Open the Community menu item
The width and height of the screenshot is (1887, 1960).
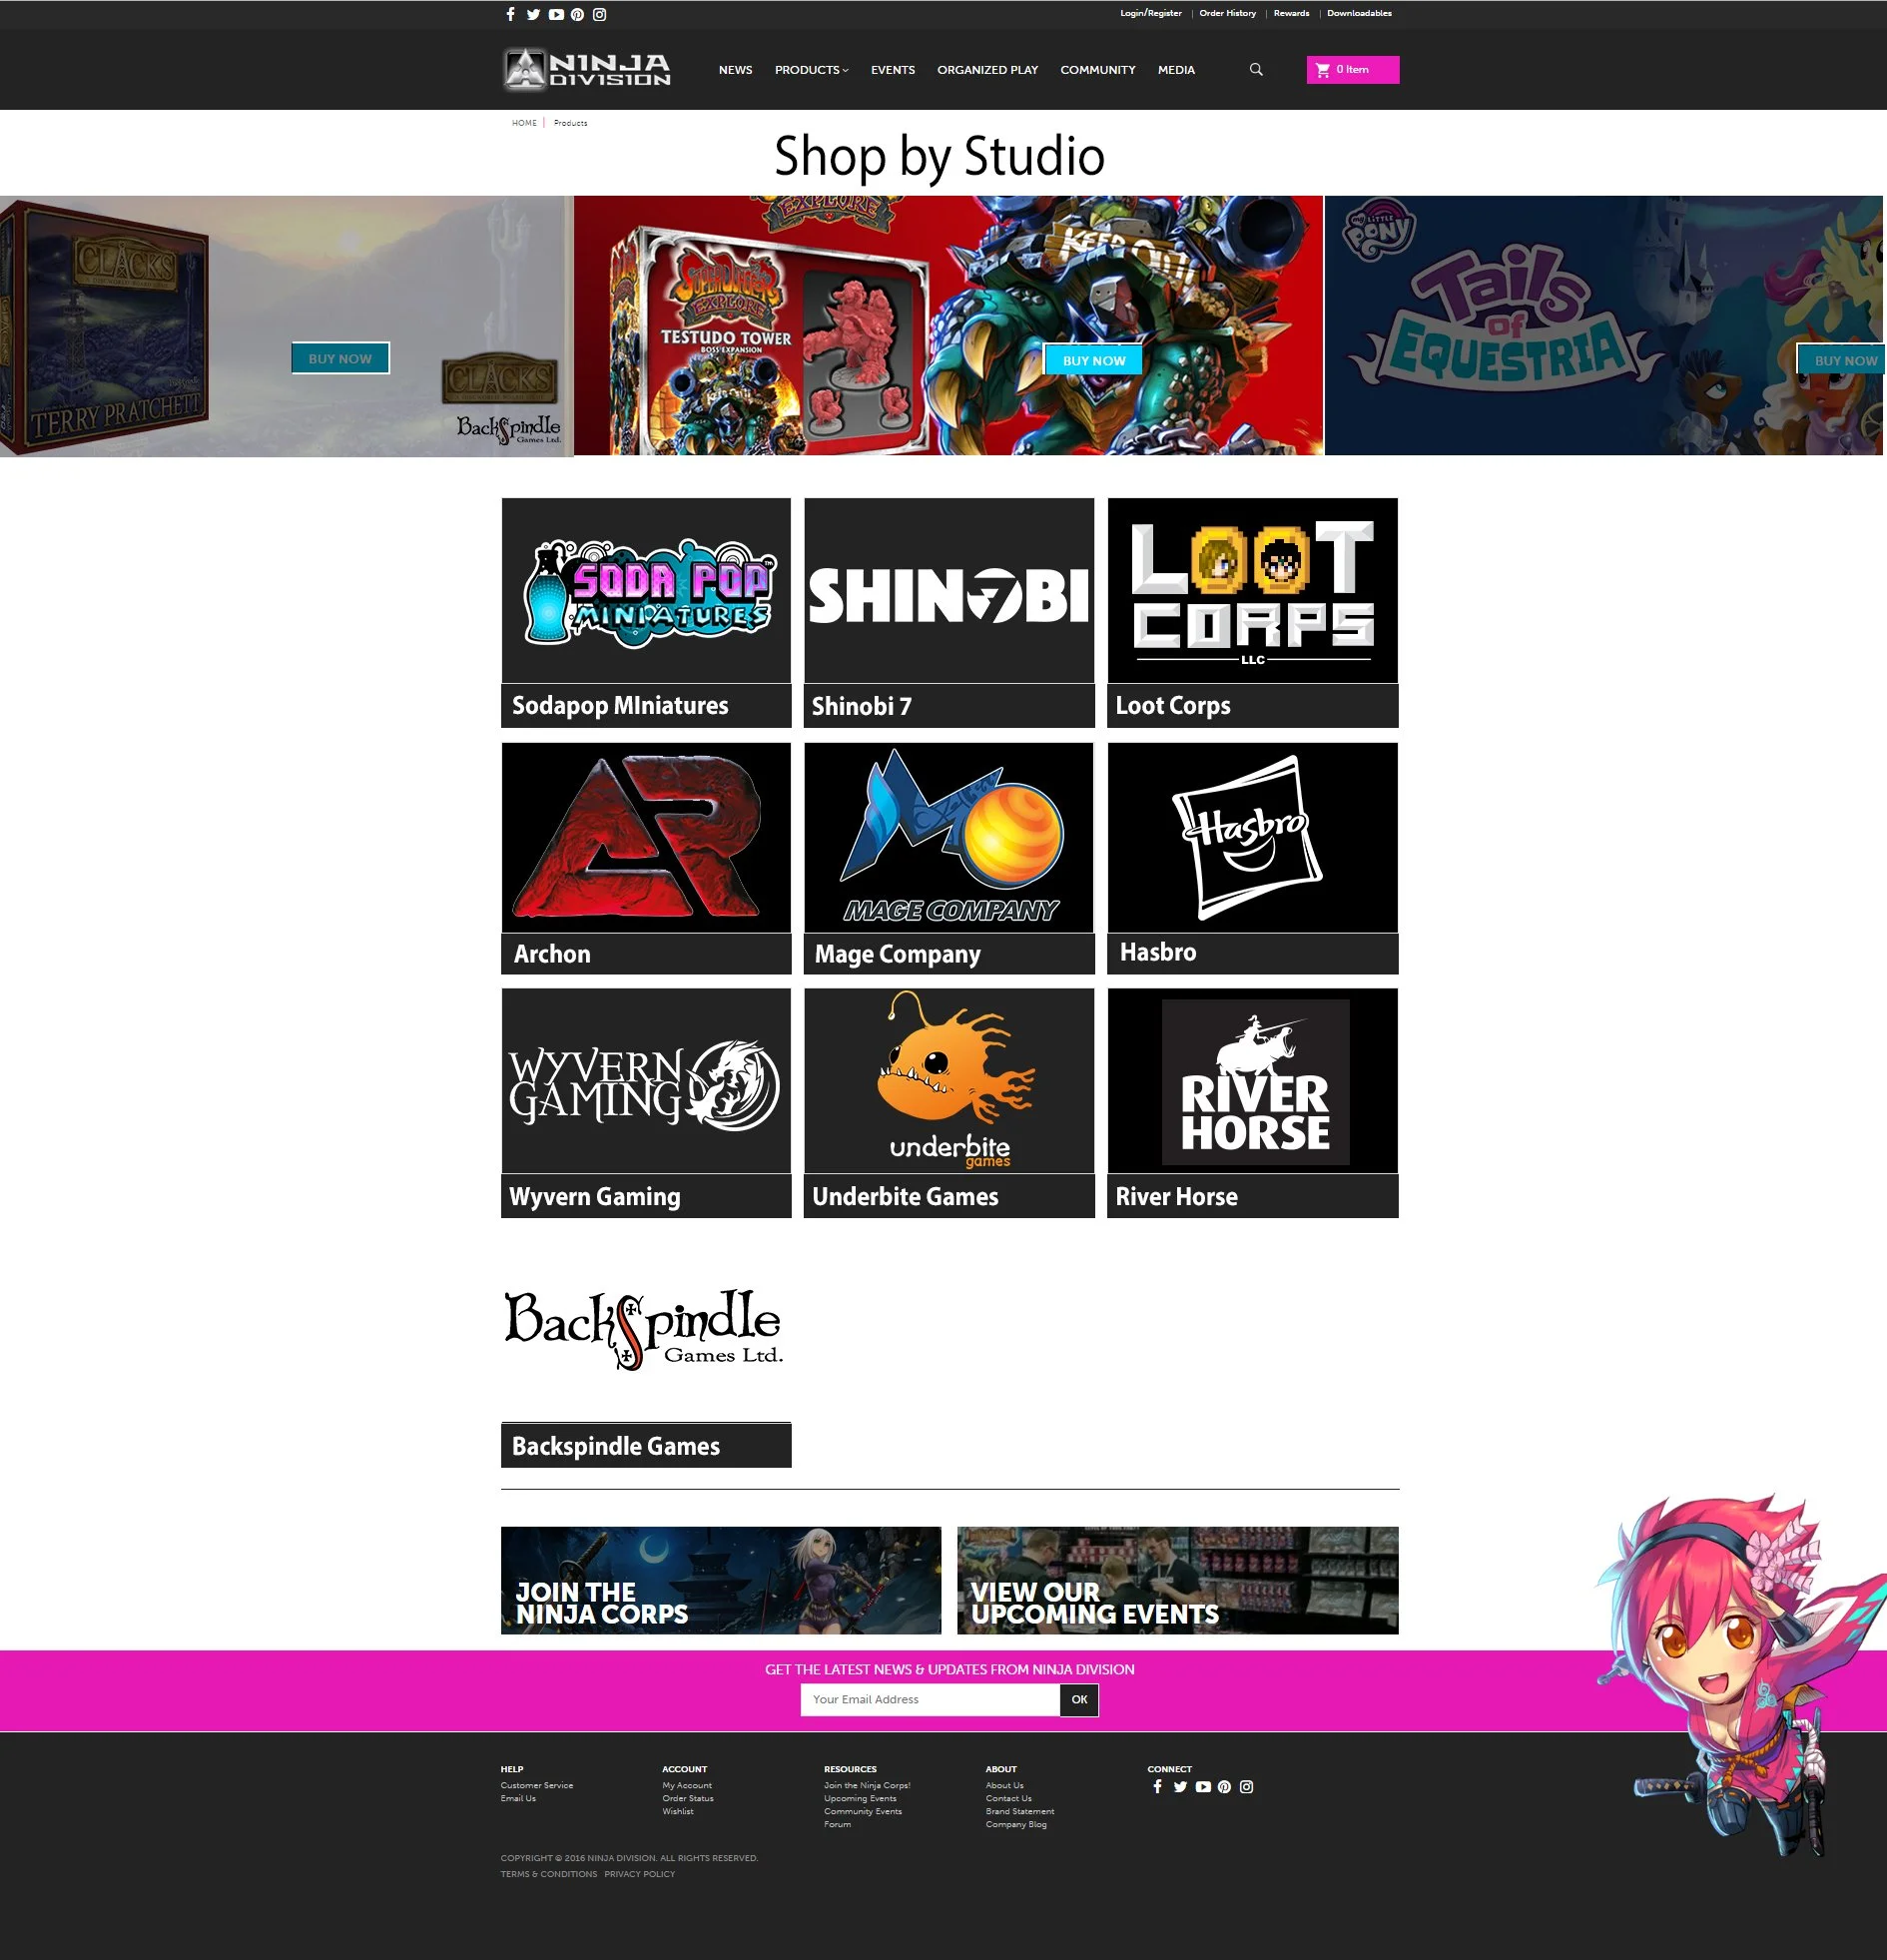tap(1097, 70)
